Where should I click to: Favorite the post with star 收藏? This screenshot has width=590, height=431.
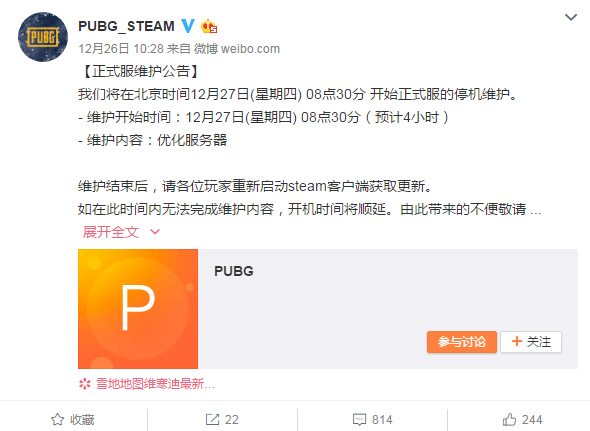coord(72,419)
